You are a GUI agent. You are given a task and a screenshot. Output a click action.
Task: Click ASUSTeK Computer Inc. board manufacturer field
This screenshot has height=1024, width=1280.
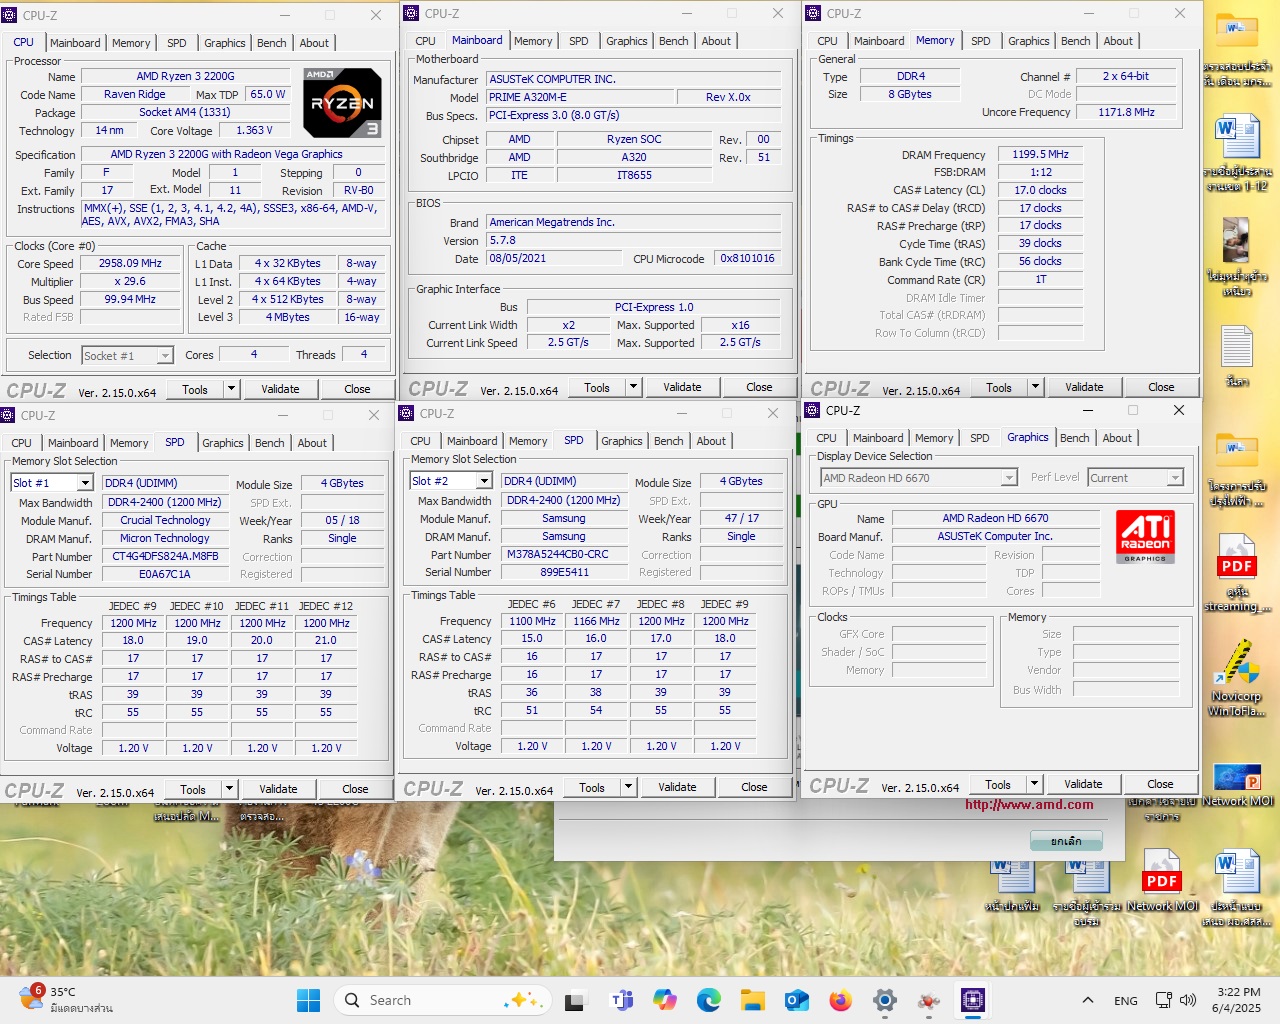[995, 536]
